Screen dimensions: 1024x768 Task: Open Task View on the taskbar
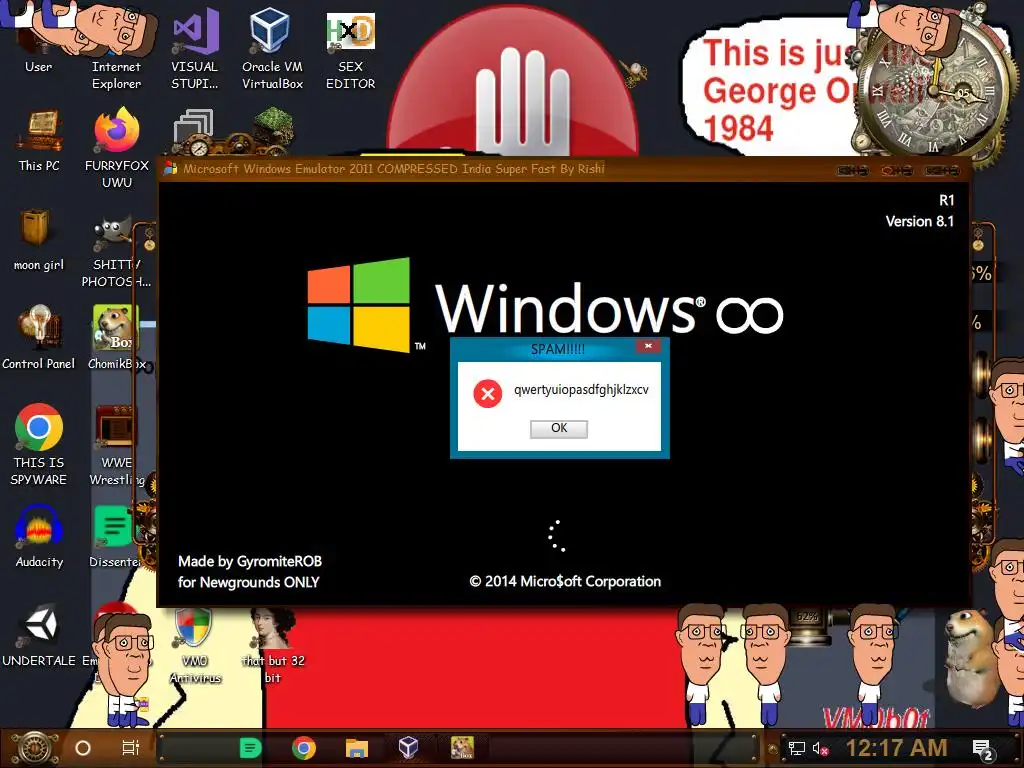tap(131, 748)
